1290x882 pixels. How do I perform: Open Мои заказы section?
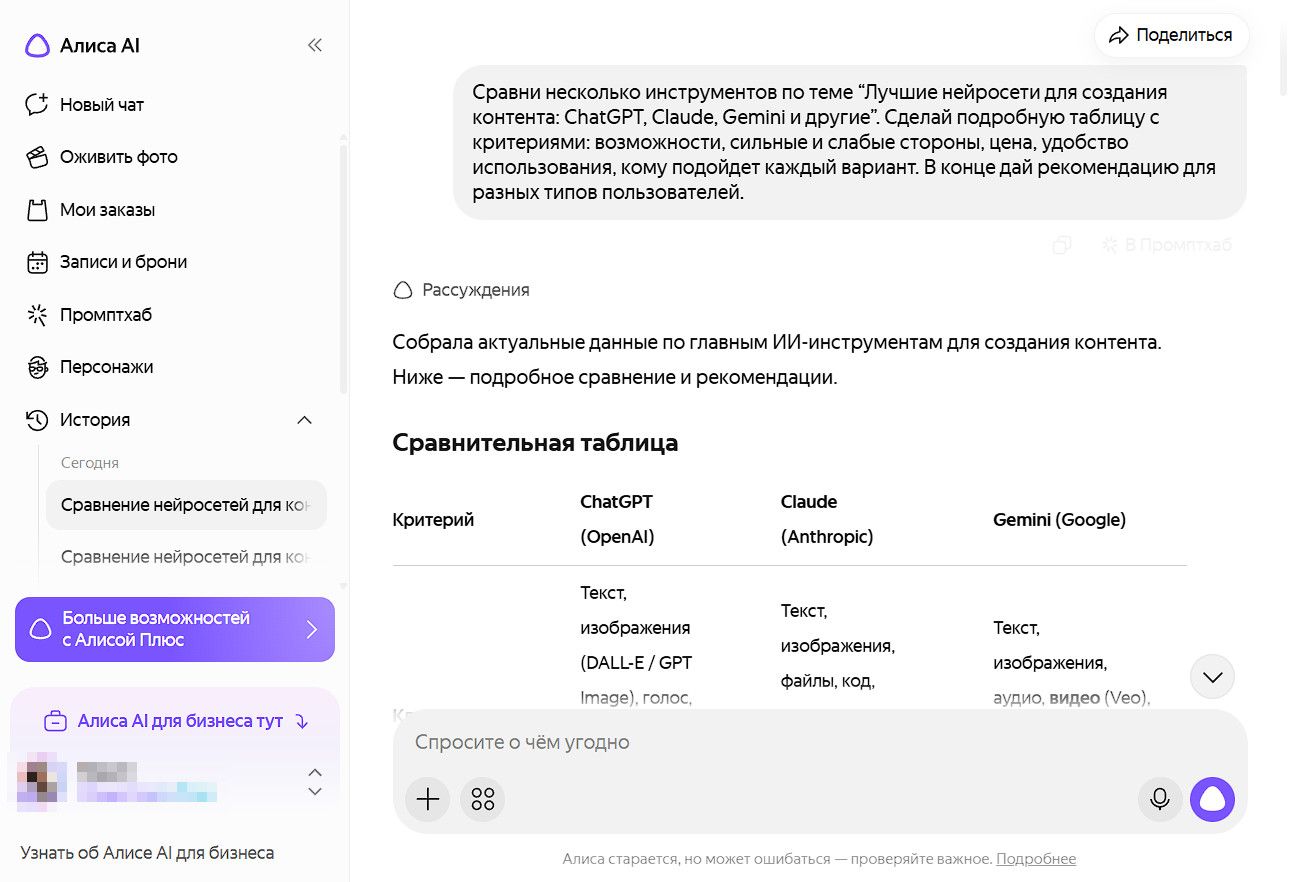(107, 210)
